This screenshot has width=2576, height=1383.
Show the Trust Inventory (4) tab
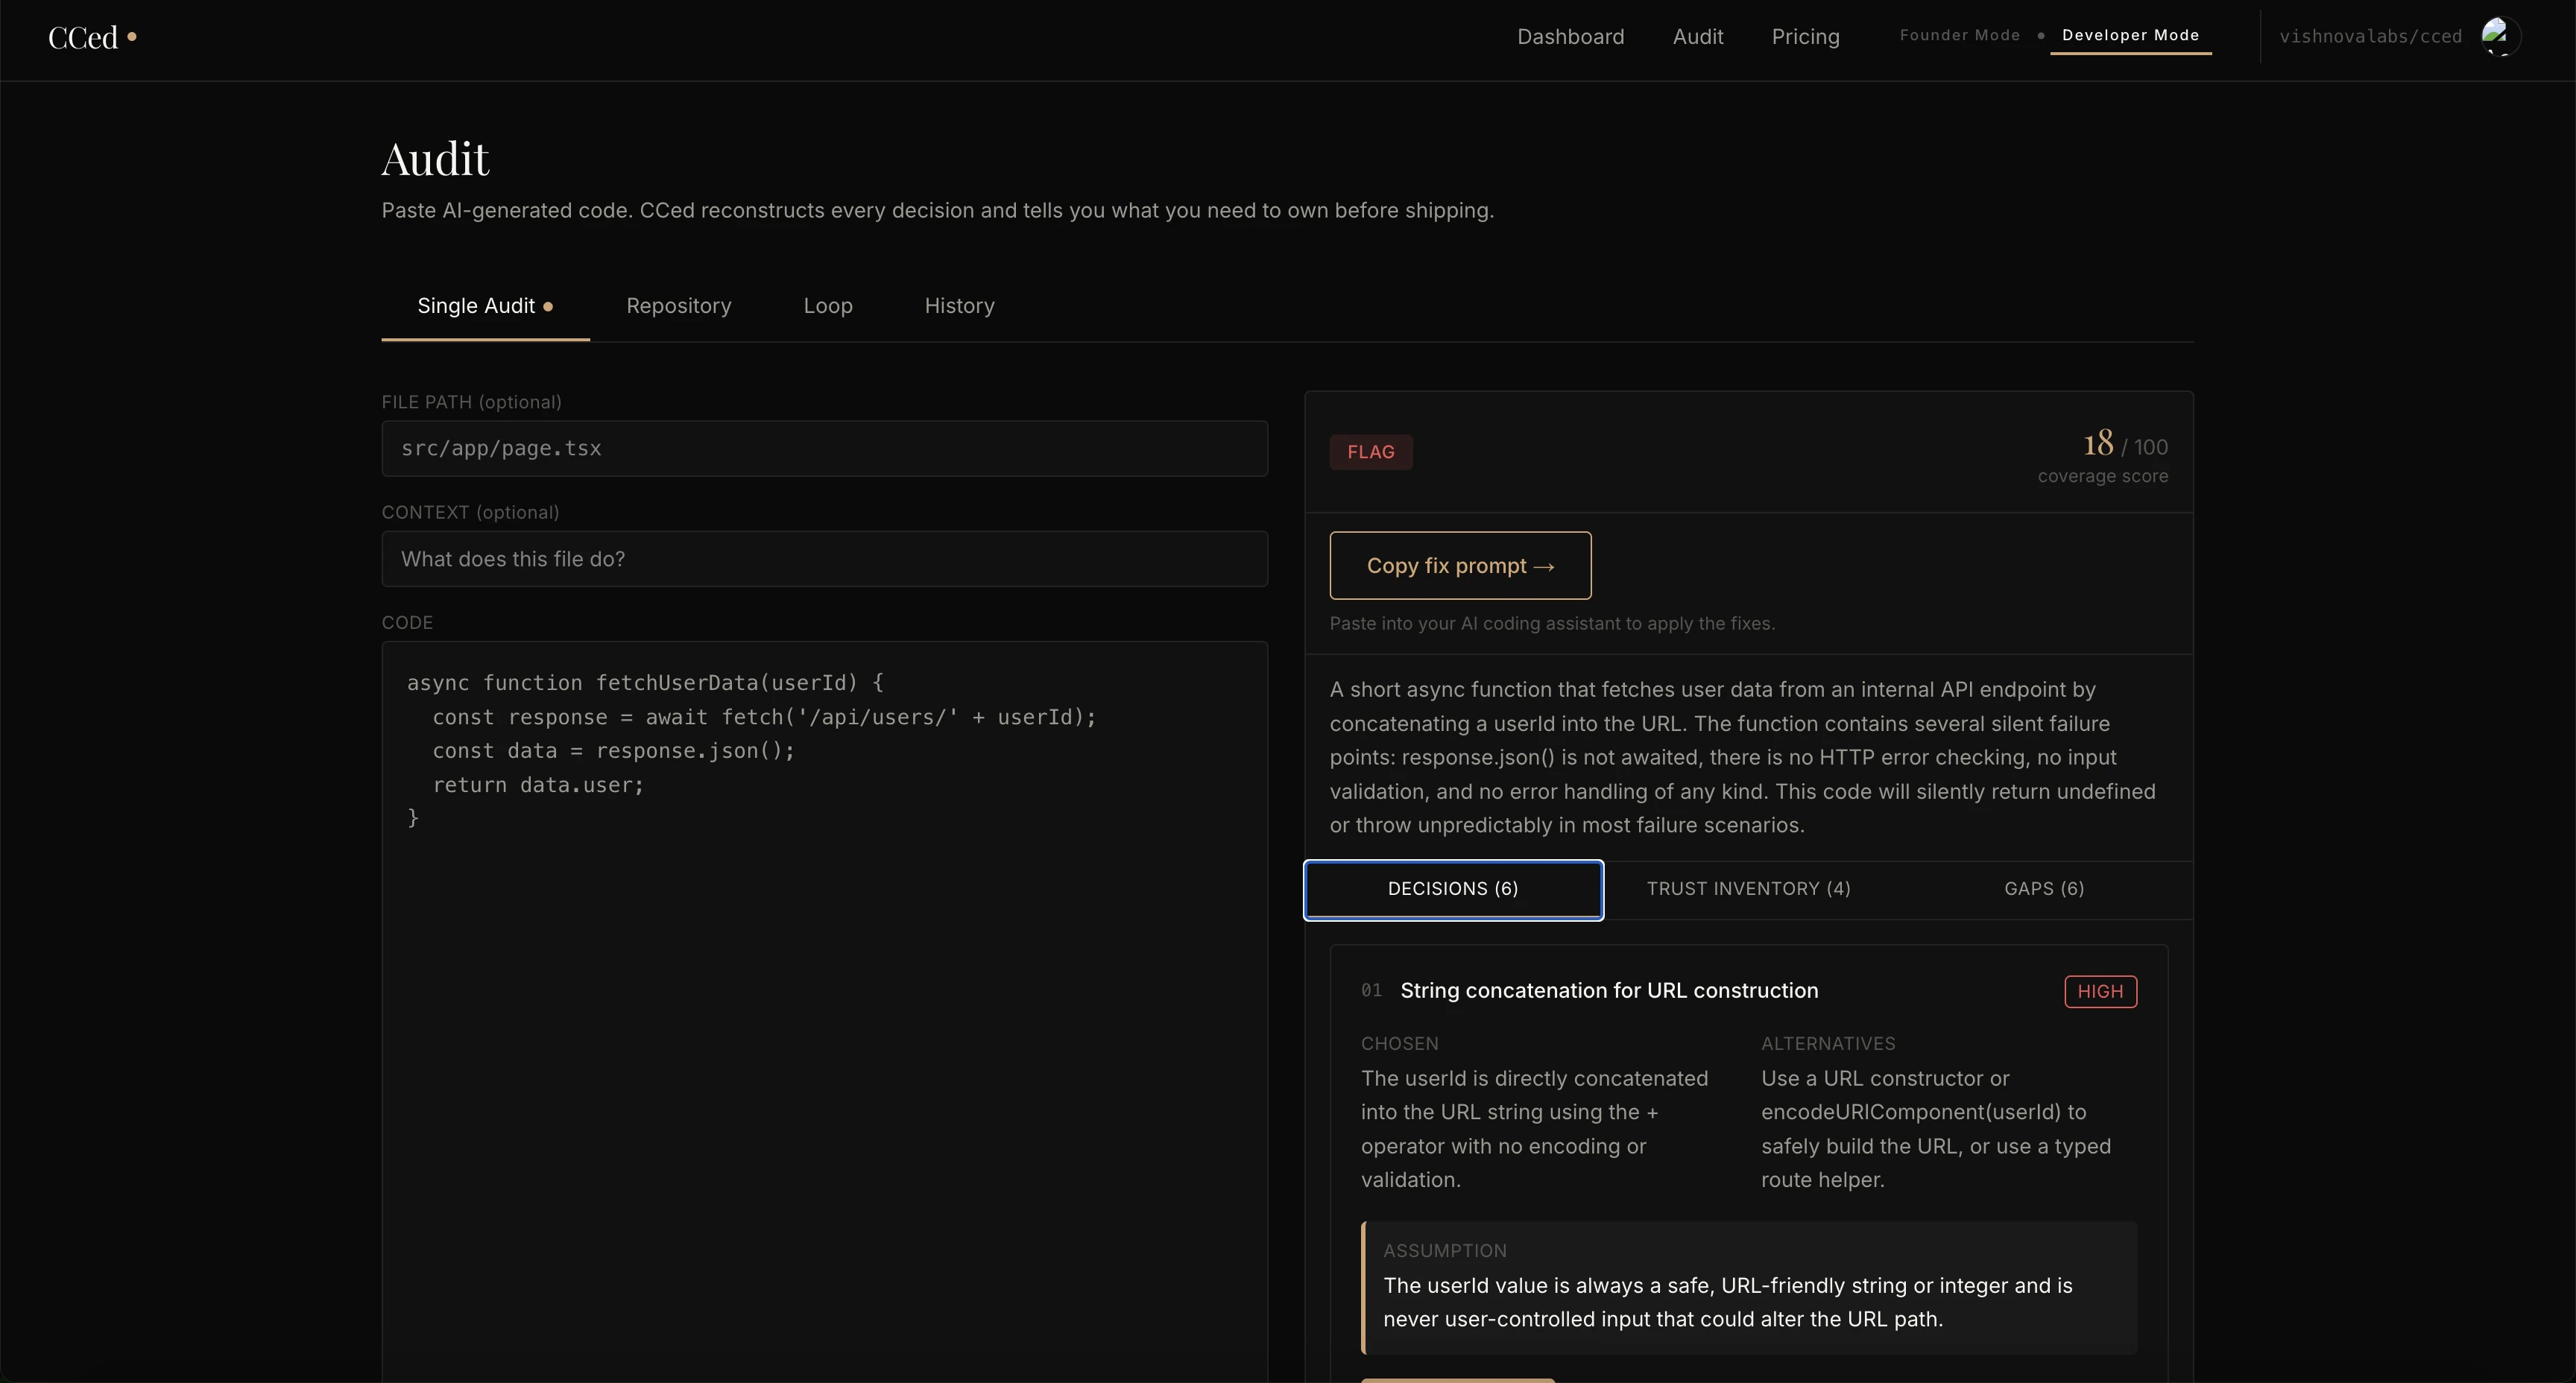point(1748,889)
